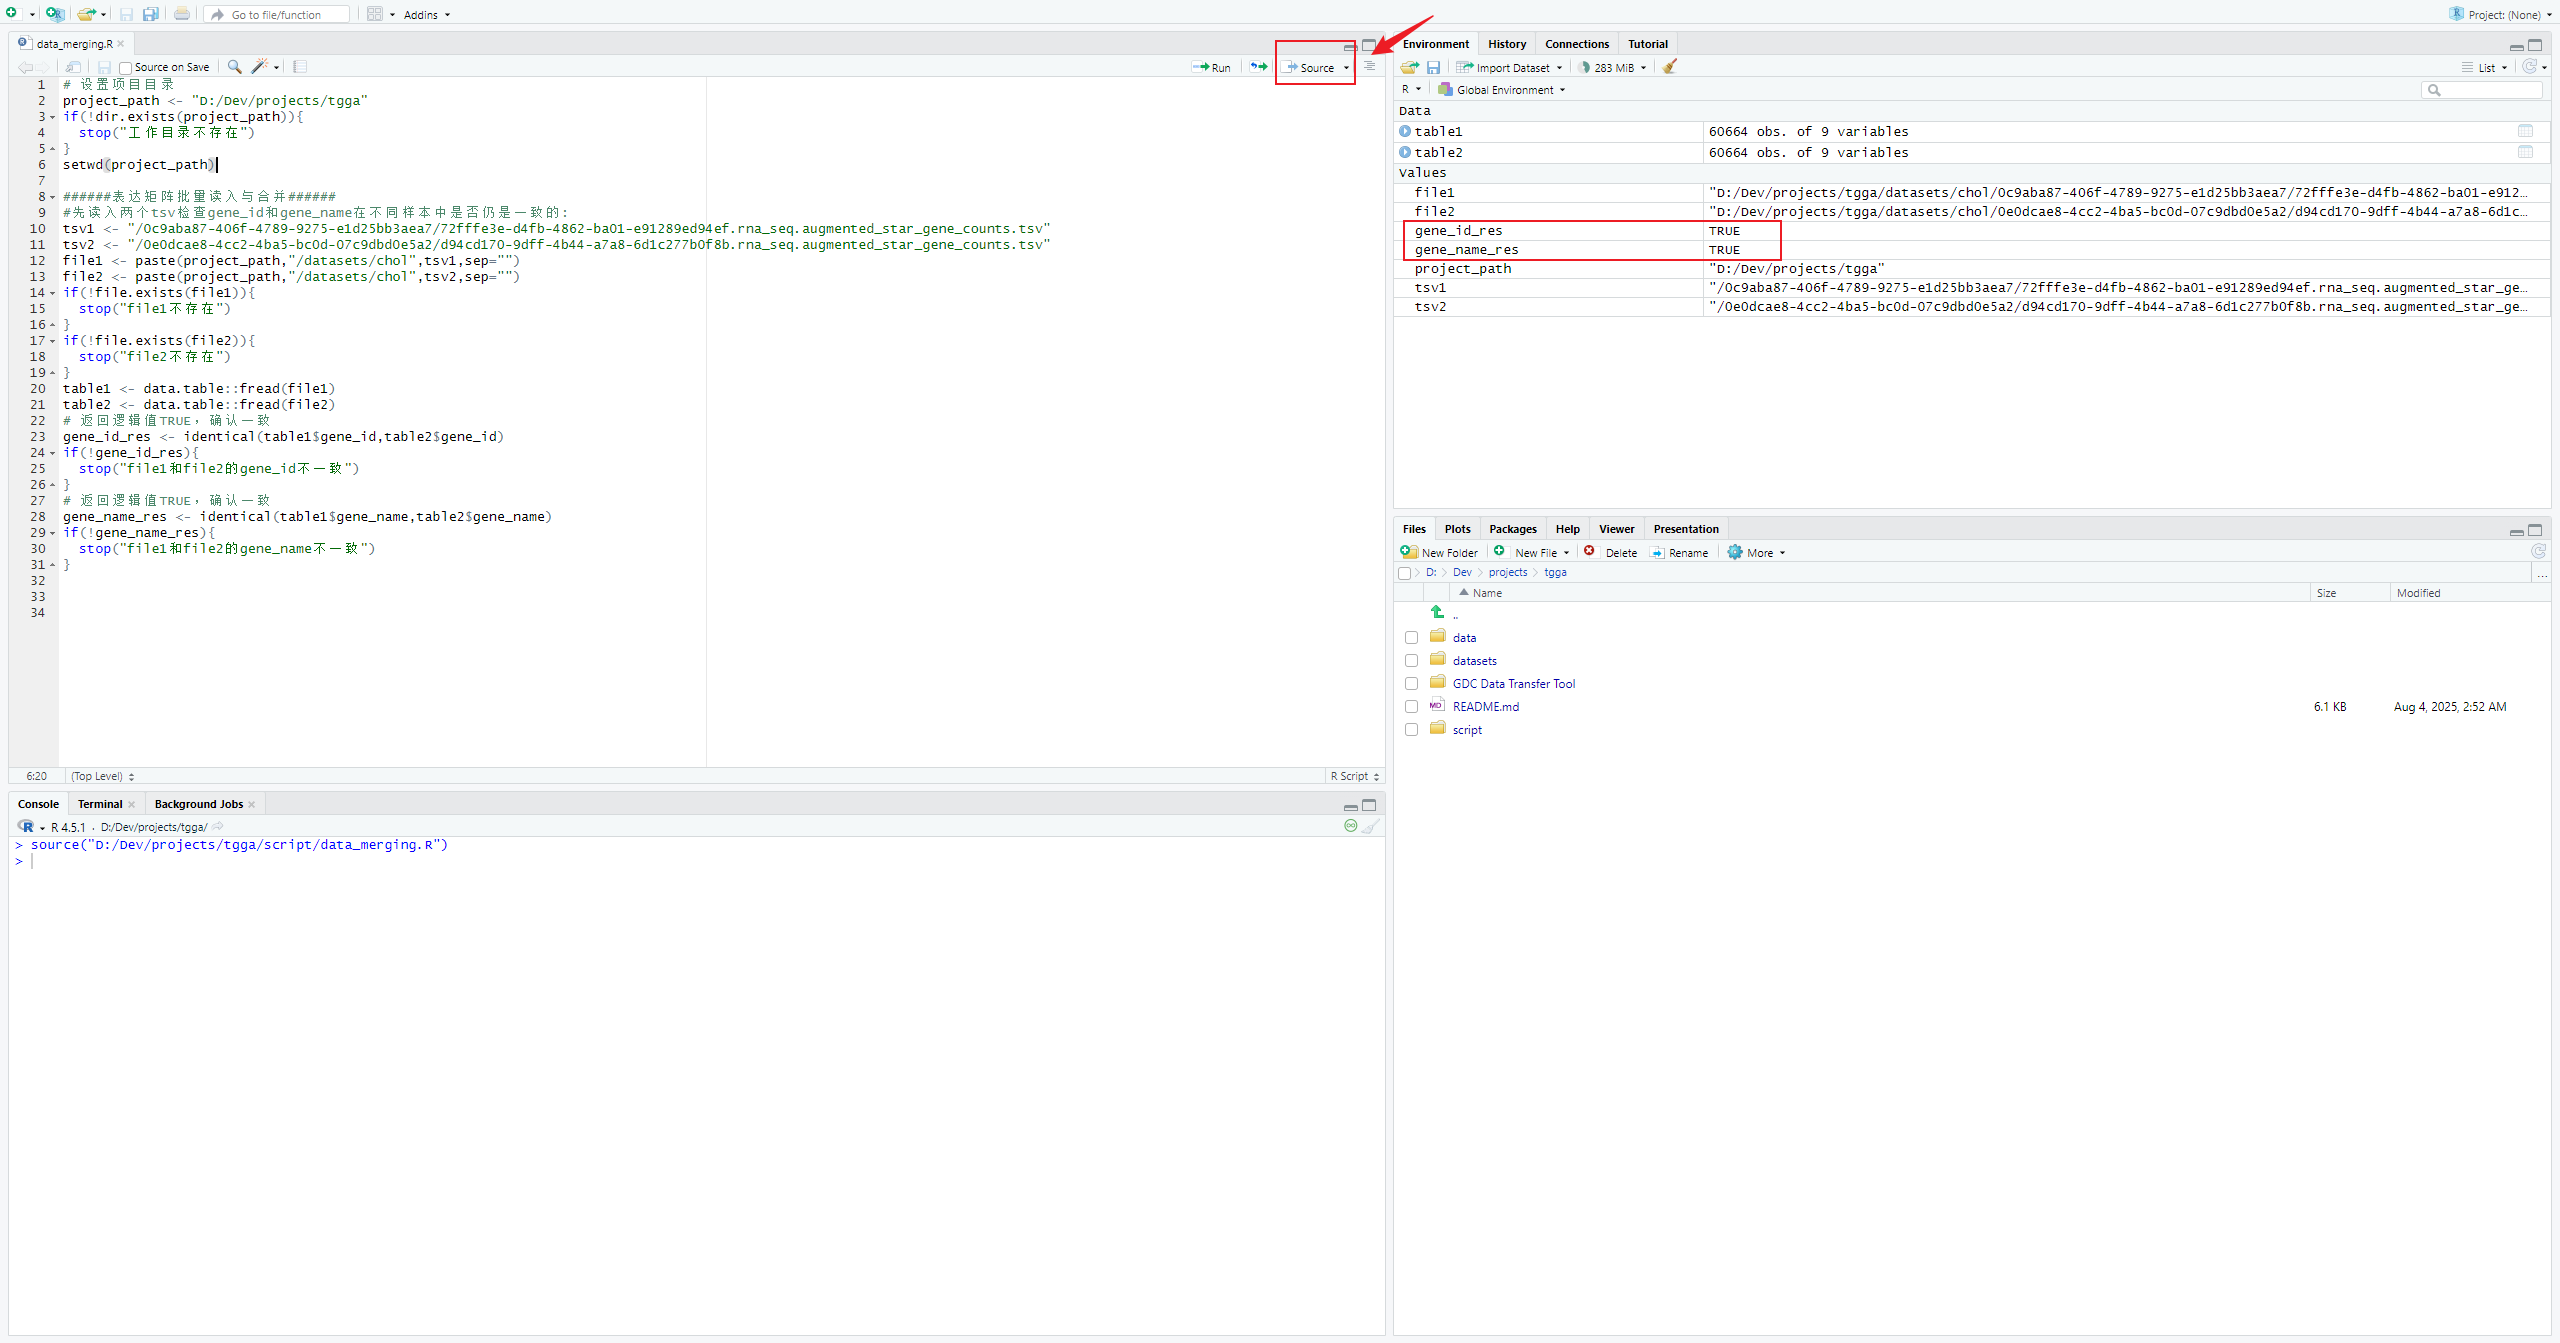This screenshot has width=2560, height=1343.
Task: Switch to the History tab
Action: 1506,44
